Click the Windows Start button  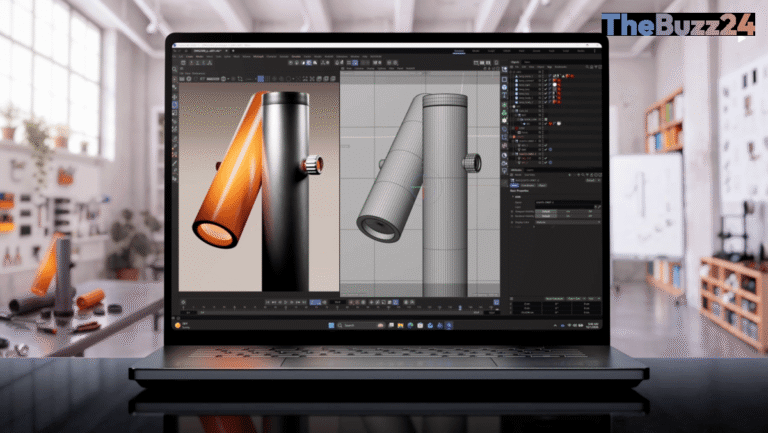tap(331, 325)
